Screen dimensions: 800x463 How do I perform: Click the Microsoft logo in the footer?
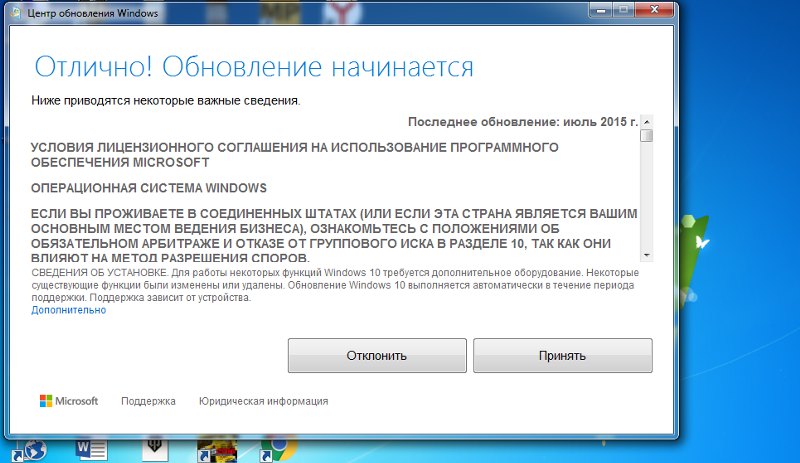69,401
